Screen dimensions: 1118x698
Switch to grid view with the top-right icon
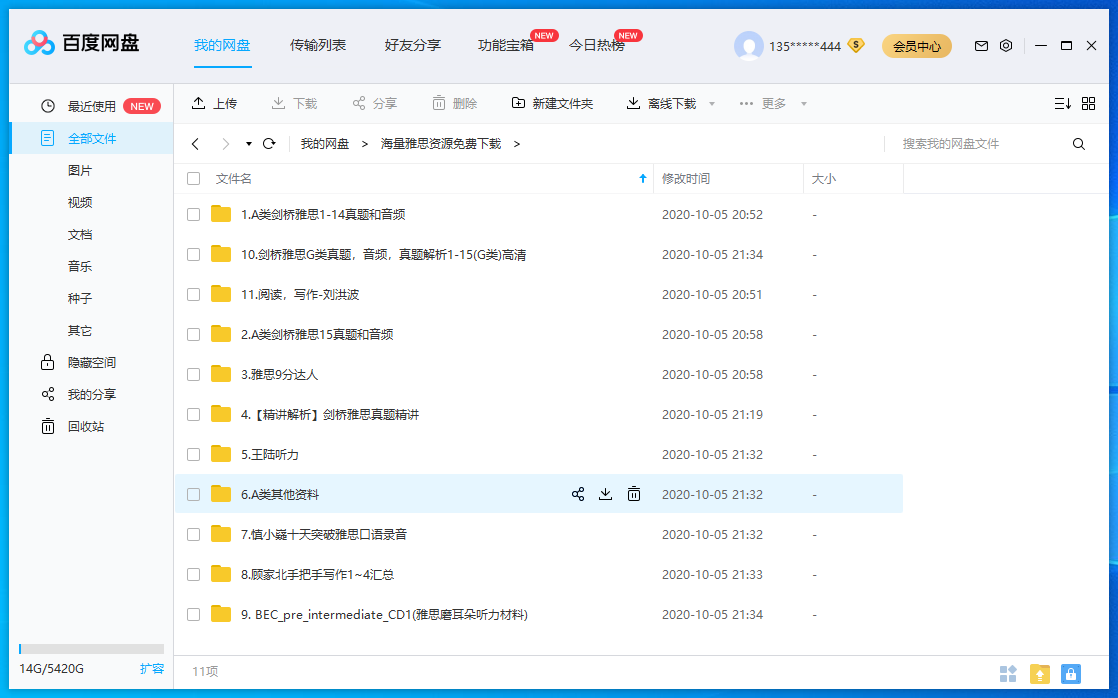[1088, 102]
